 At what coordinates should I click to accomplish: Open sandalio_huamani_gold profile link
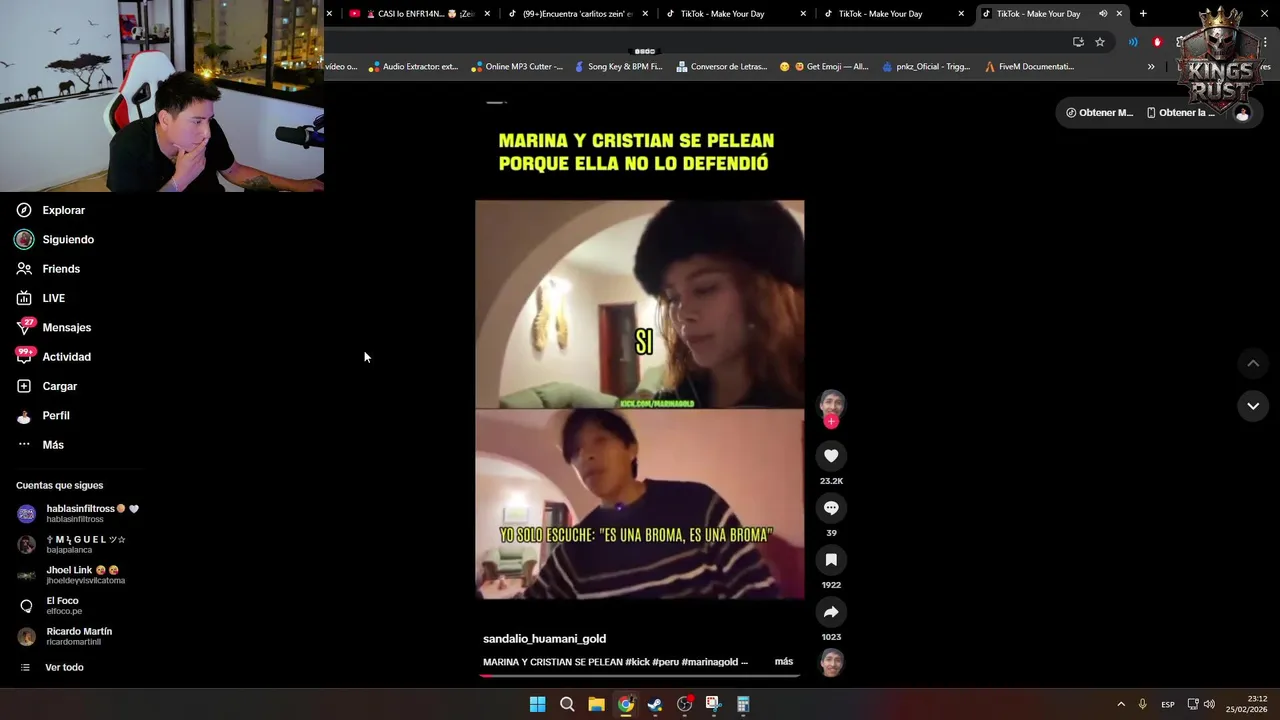(x=544, y=639)
